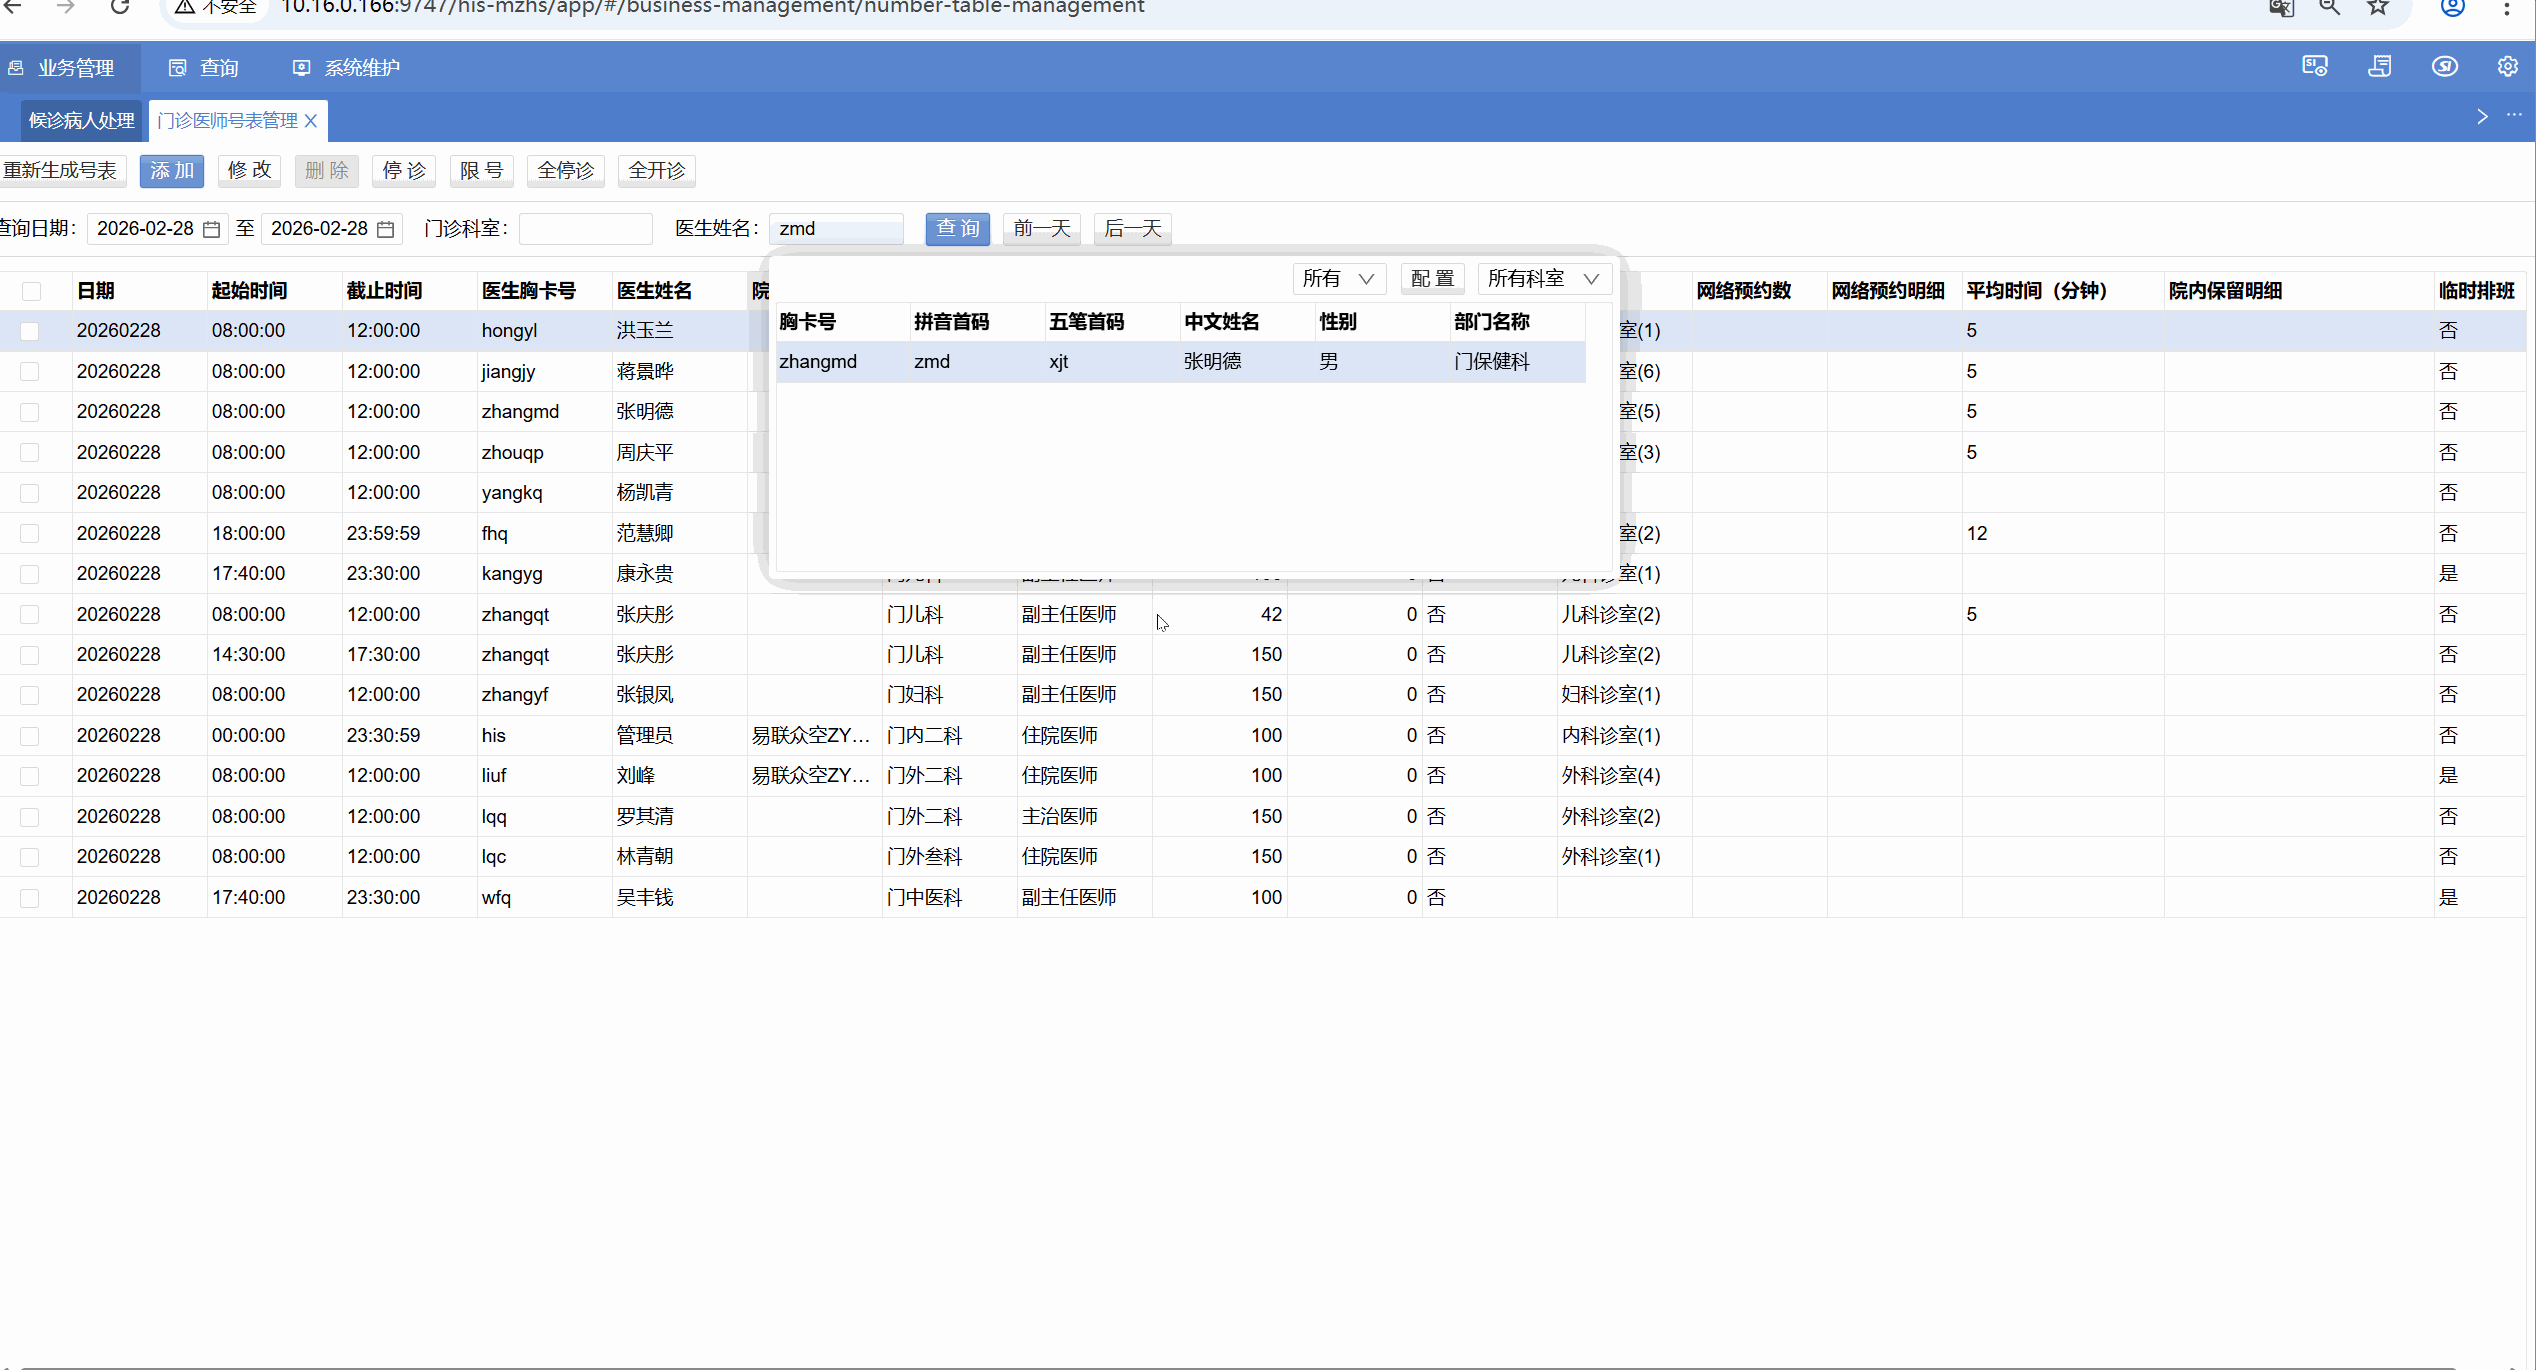
Task: Open the tab bar ellipsis menu
Action: click(x=2514, y=116)
